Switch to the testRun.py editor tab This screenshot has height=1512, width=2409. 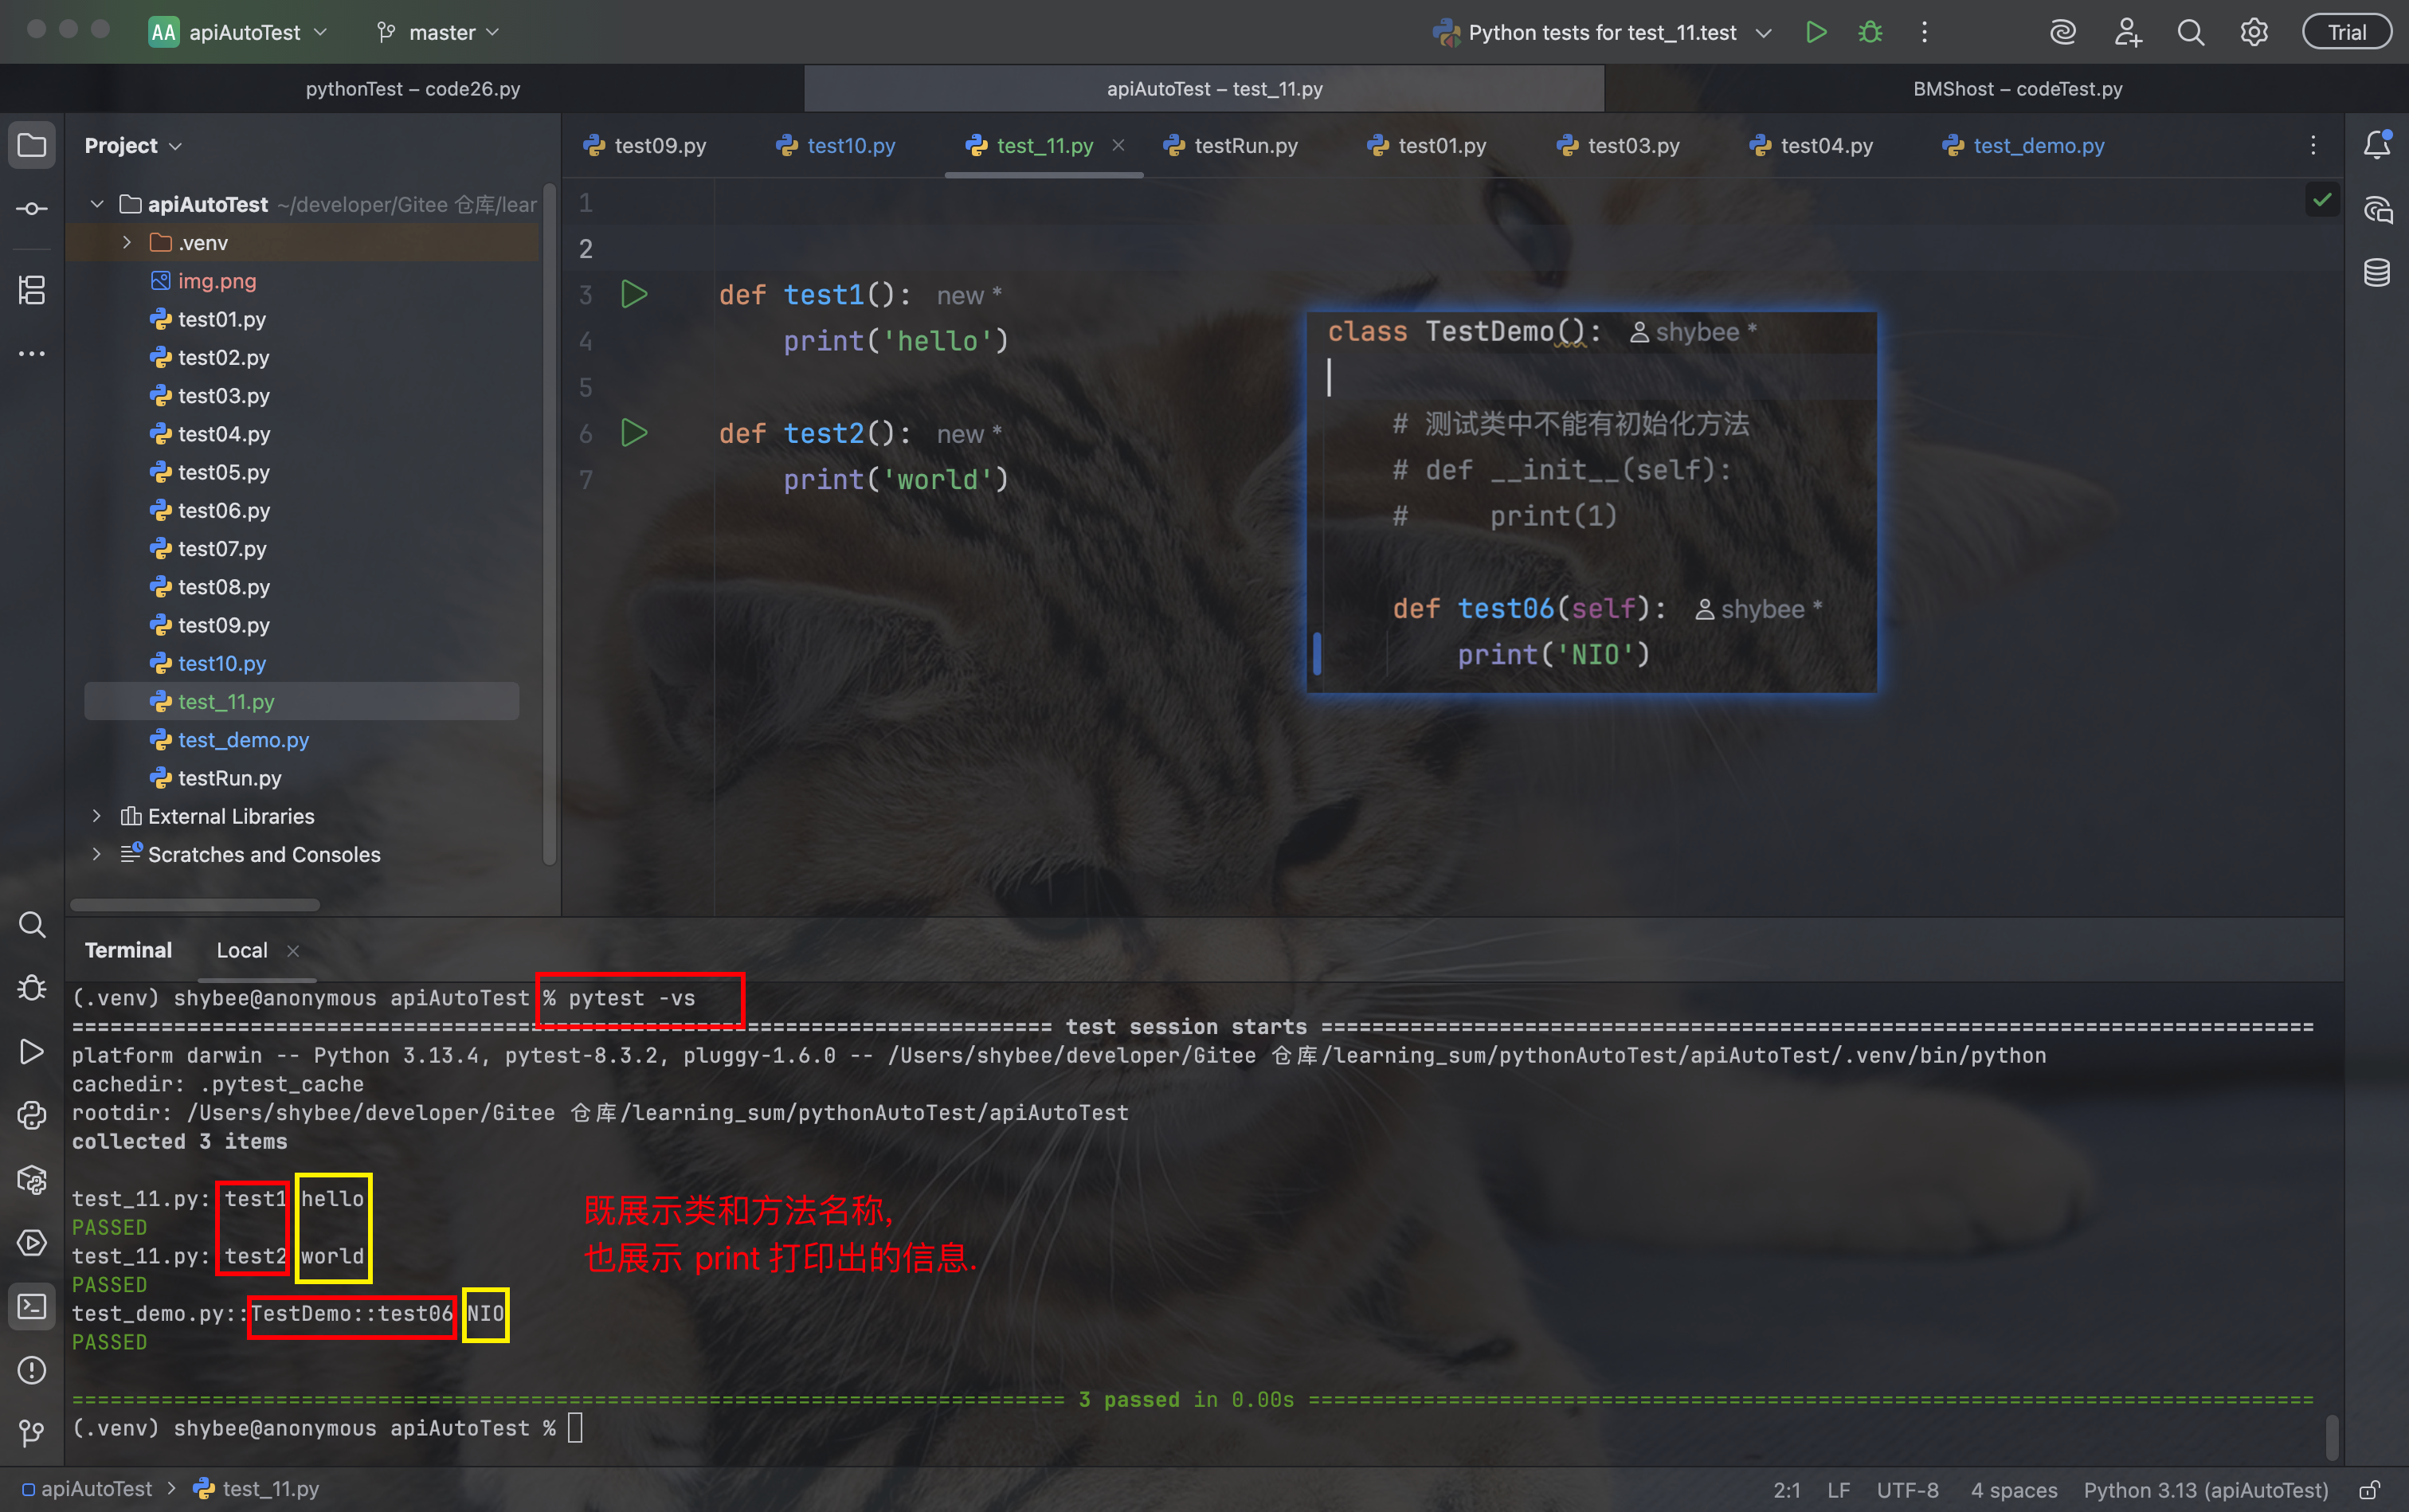[1244, 146]
